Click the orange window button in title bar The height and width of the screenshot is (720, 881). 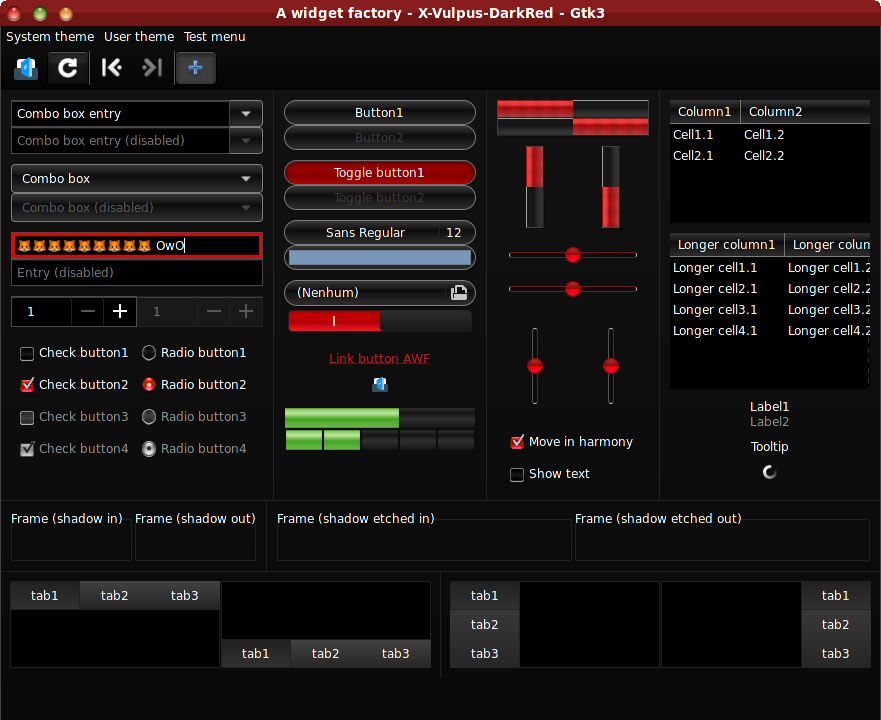coord(66,13)
